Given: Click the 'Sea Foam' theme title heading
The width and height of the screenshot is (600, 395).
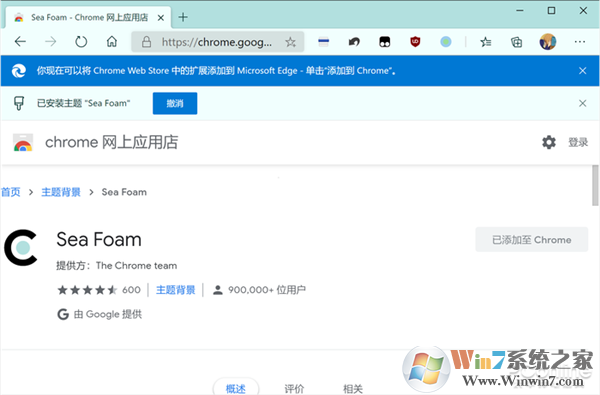Looking at the screenshot, I should point(99,240).
